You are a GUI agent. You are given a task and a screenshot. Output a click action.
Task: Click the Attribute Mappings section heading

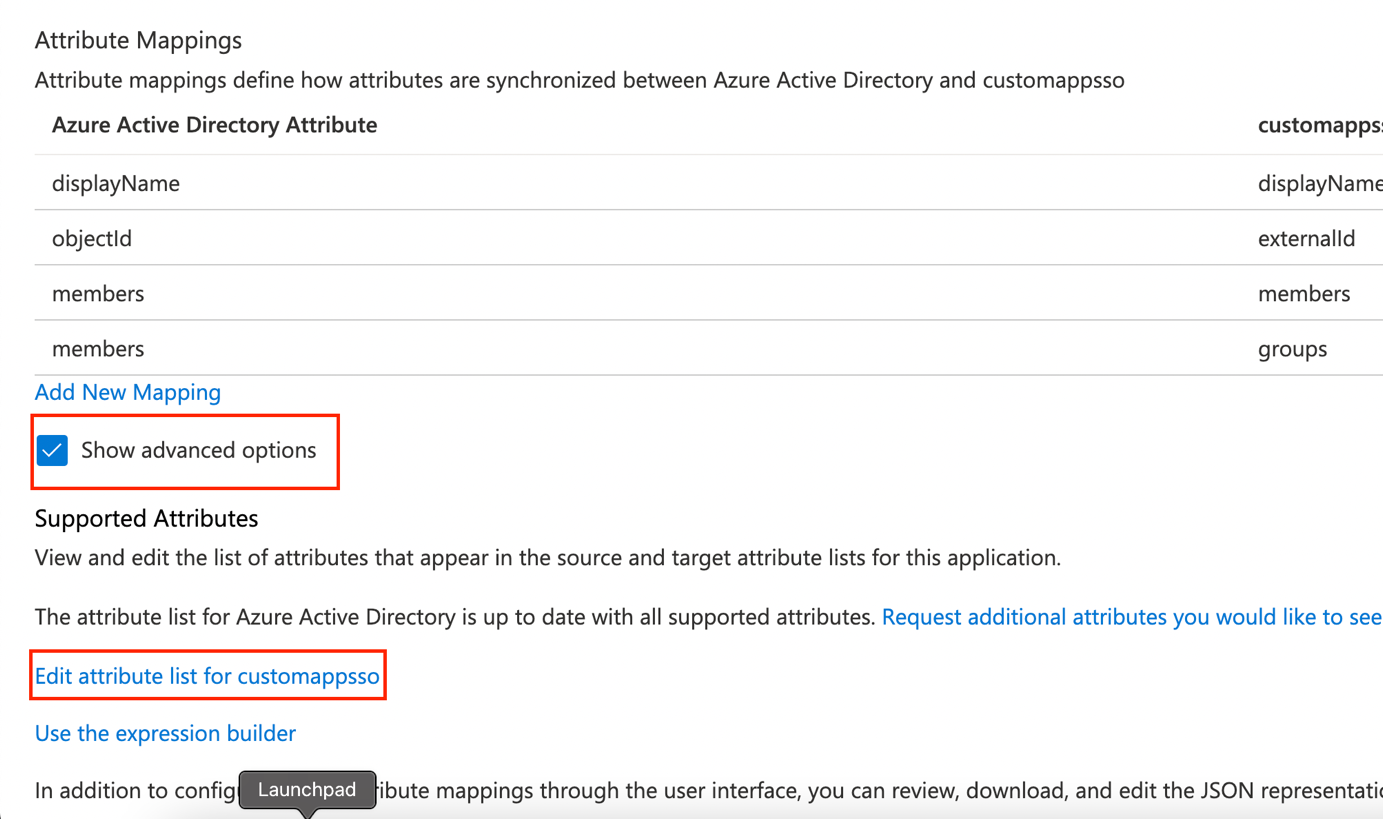[138, 40]
